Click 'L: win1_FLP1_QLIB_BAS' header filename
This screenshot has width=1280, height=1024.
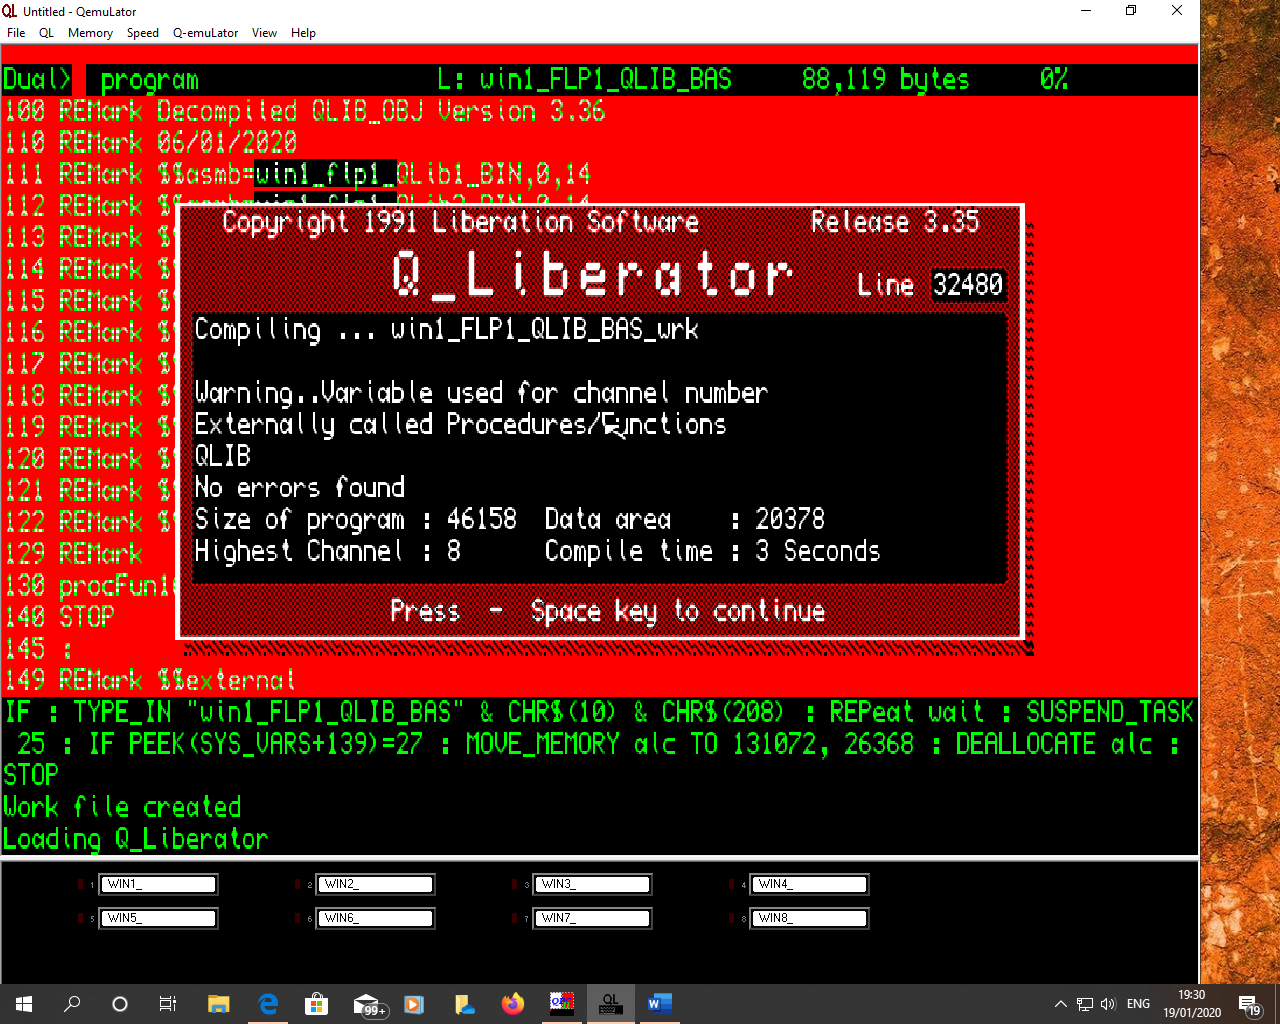click(585, 80)
